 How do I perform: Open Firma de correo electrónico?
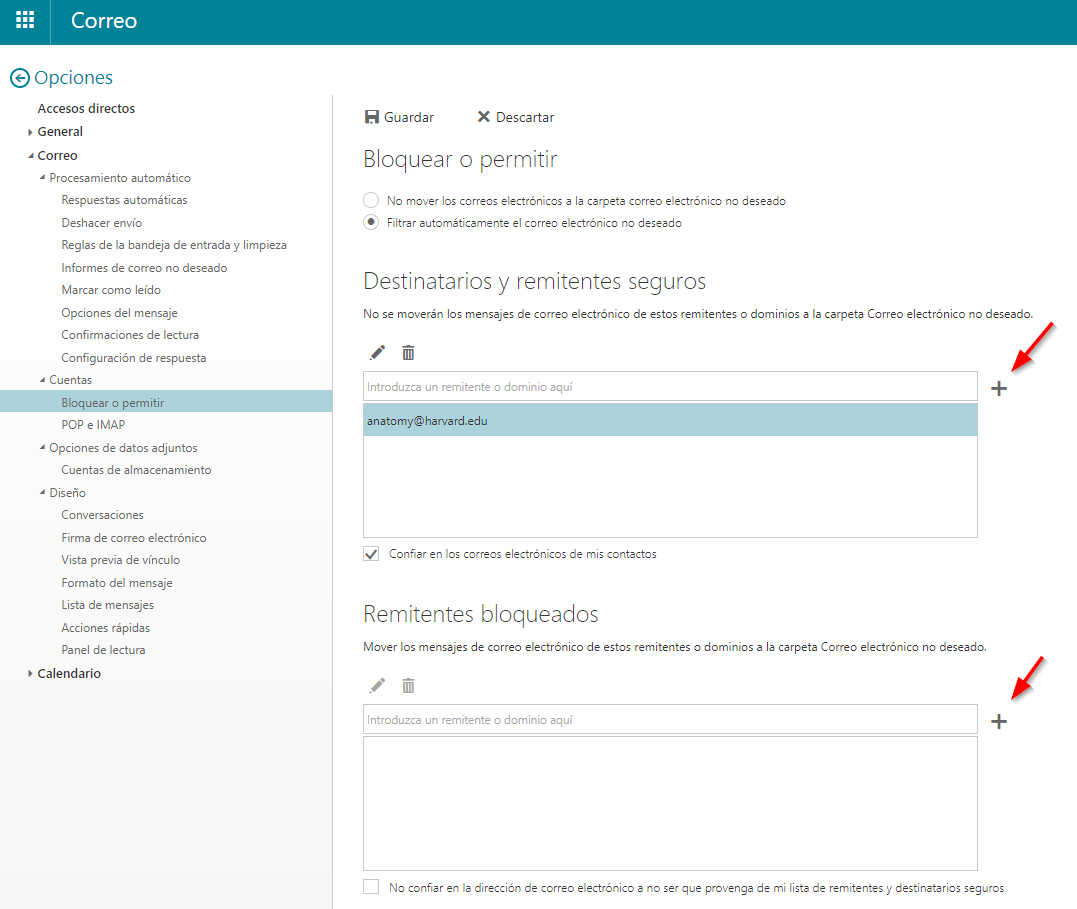(x=134, y=537)
